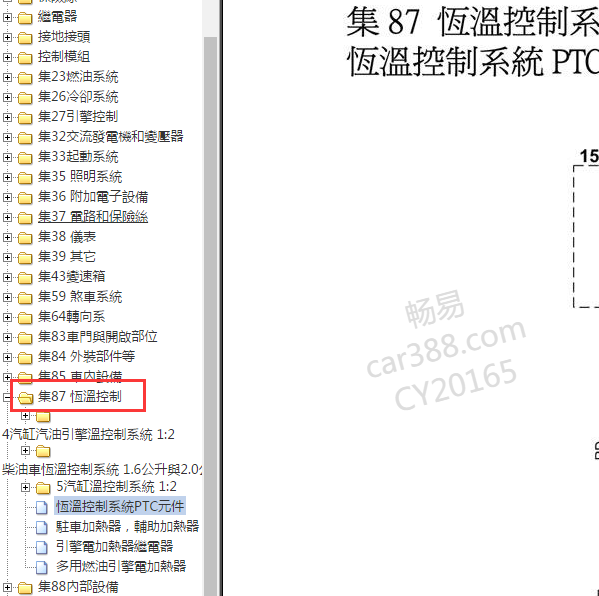Select the 集36 附加電子設備 label

93,196
